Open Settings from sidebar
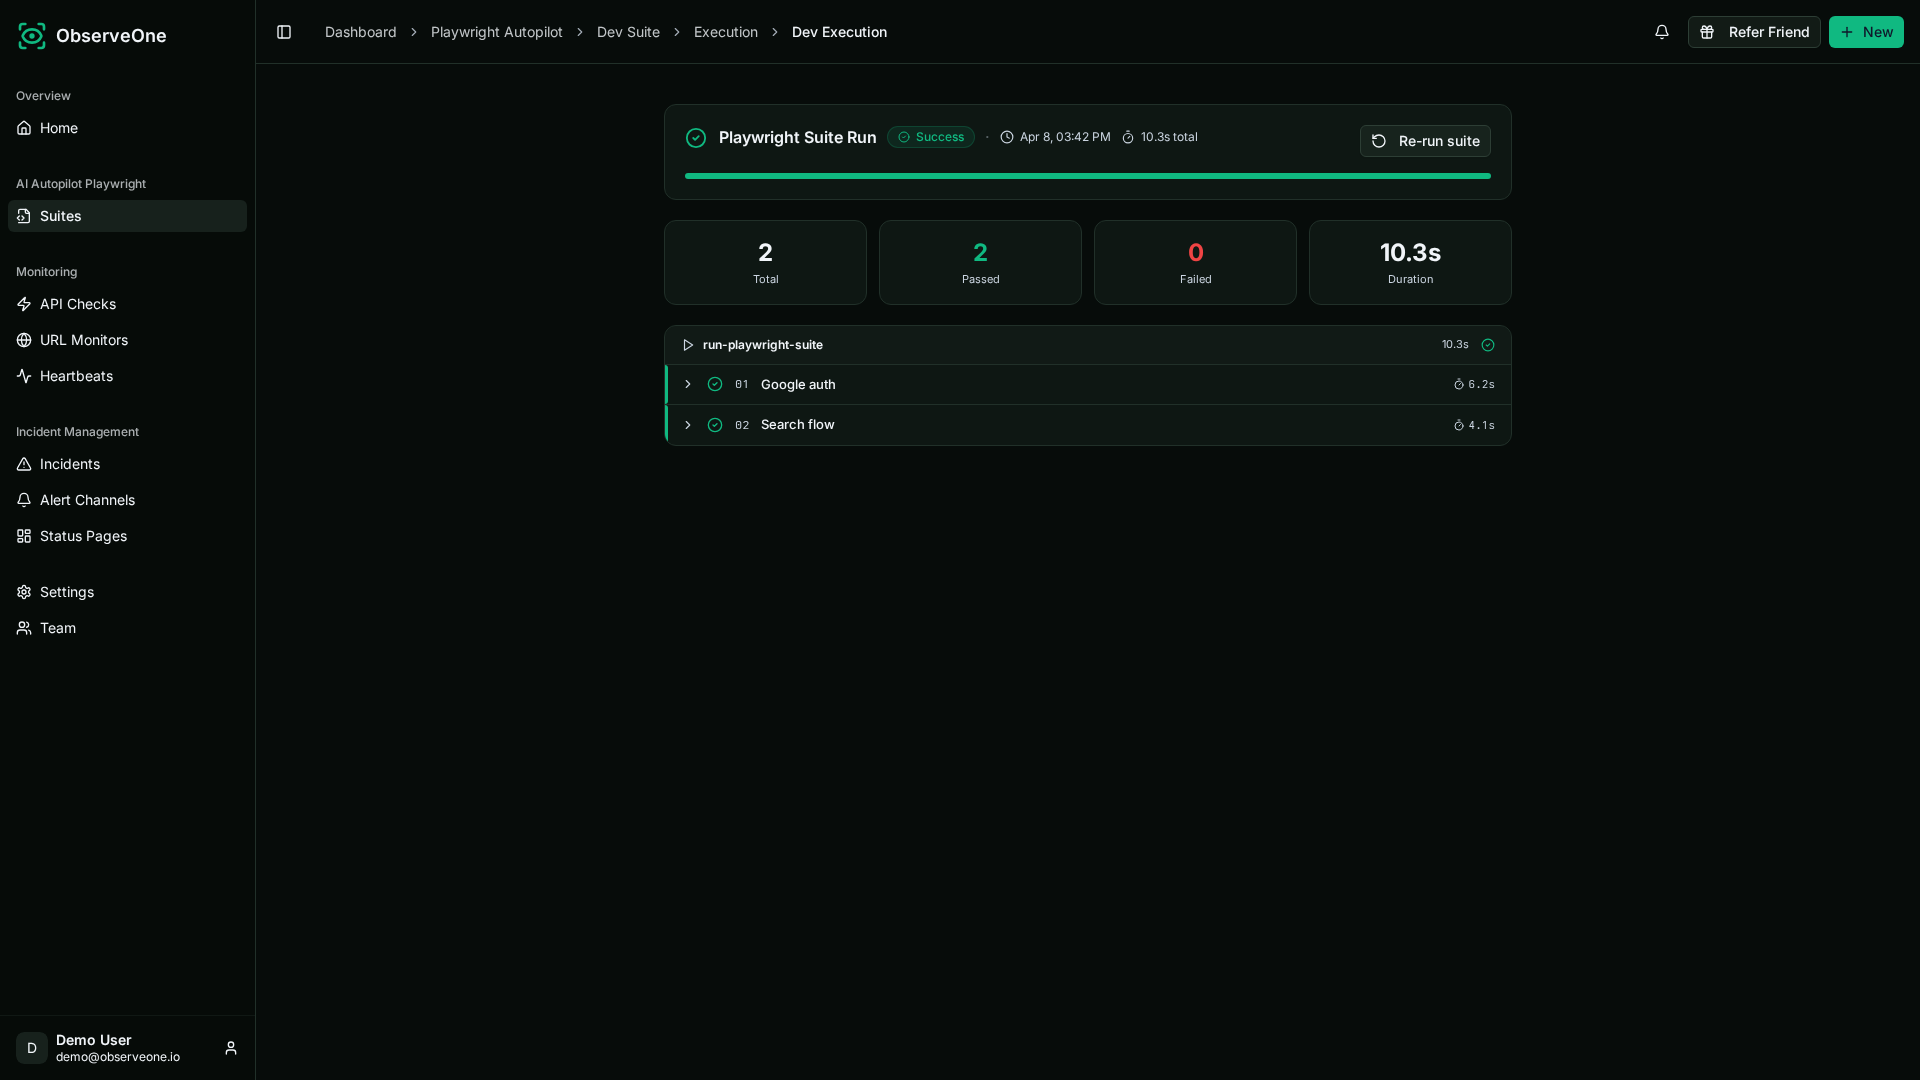Image resolution: width=1920 pixels, height=1080 pixels. point(127,592)
